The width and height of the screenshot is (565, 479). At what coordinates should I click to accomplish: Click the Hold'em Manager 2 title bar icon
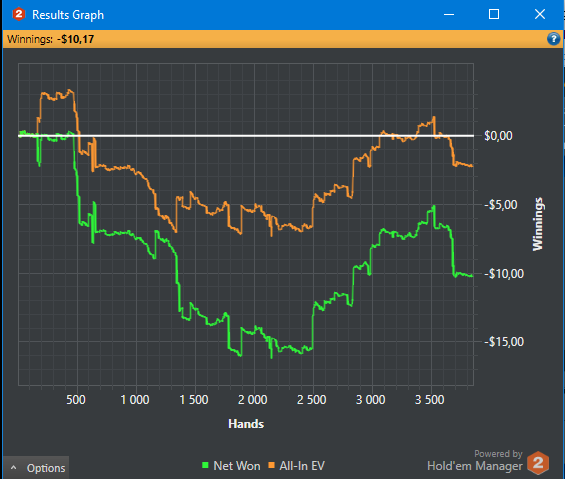[18, 14]
